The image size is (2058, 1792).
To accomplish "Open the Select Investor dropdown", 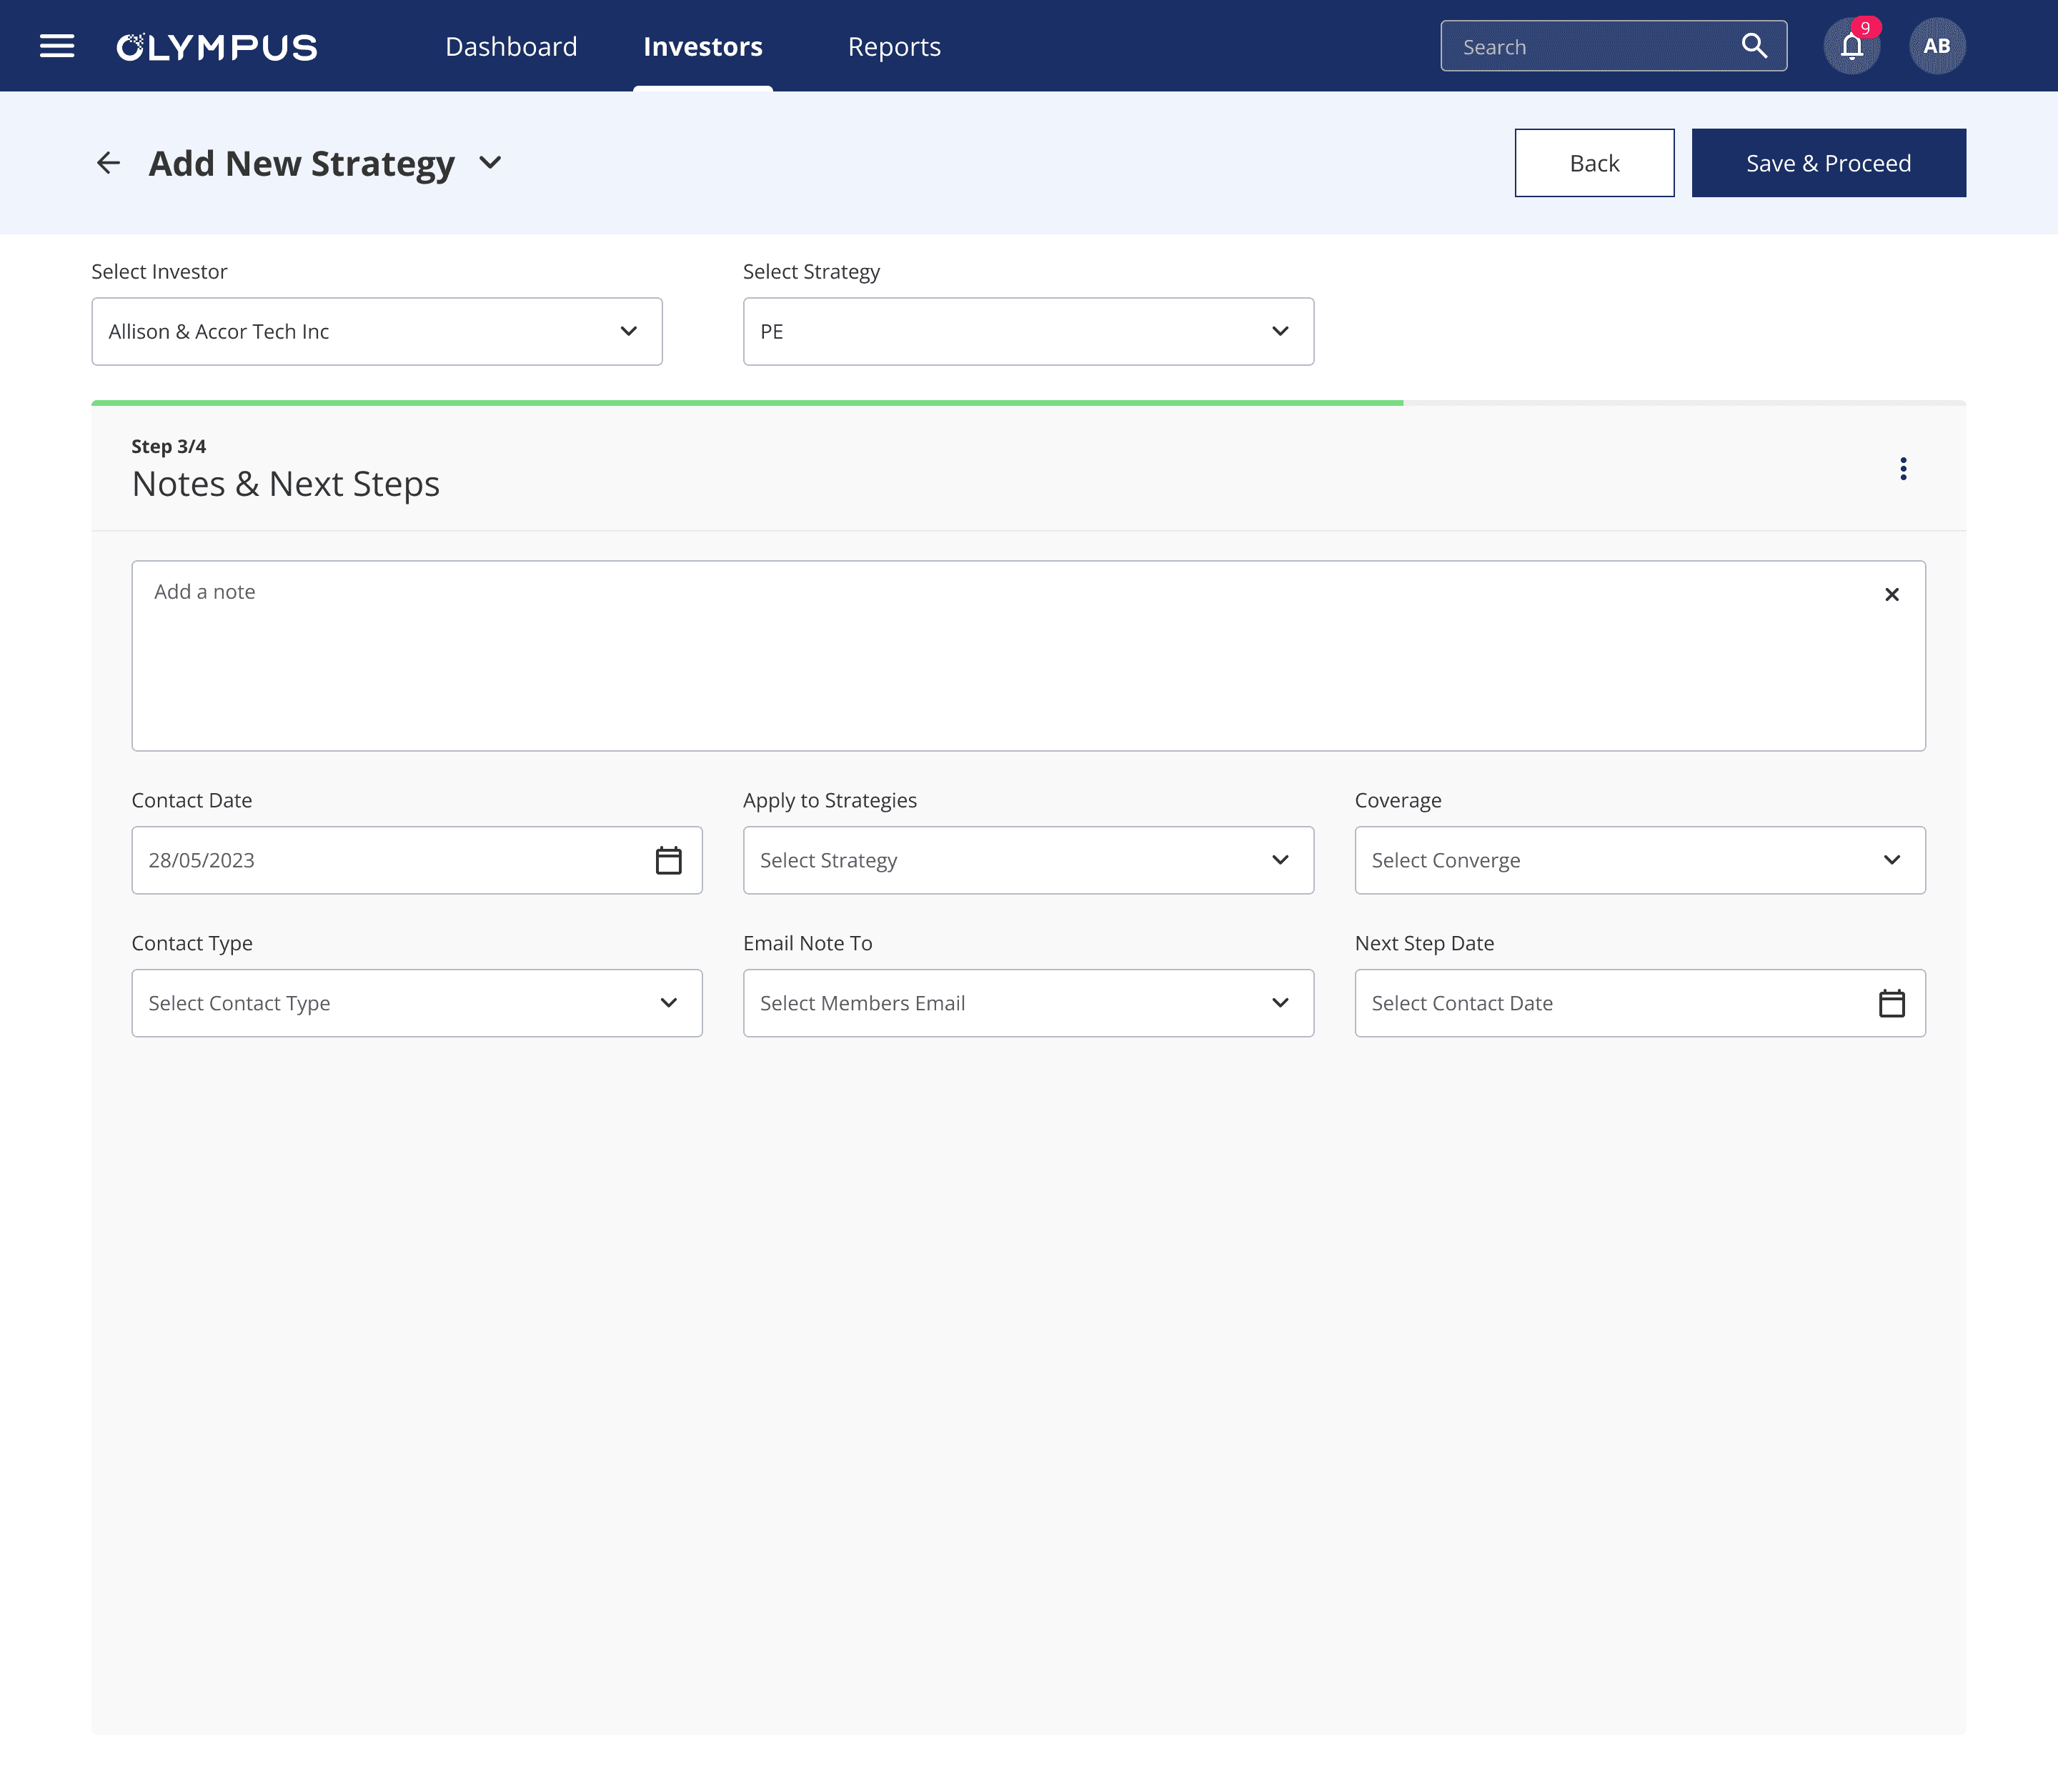I will (x=377, y=331).
